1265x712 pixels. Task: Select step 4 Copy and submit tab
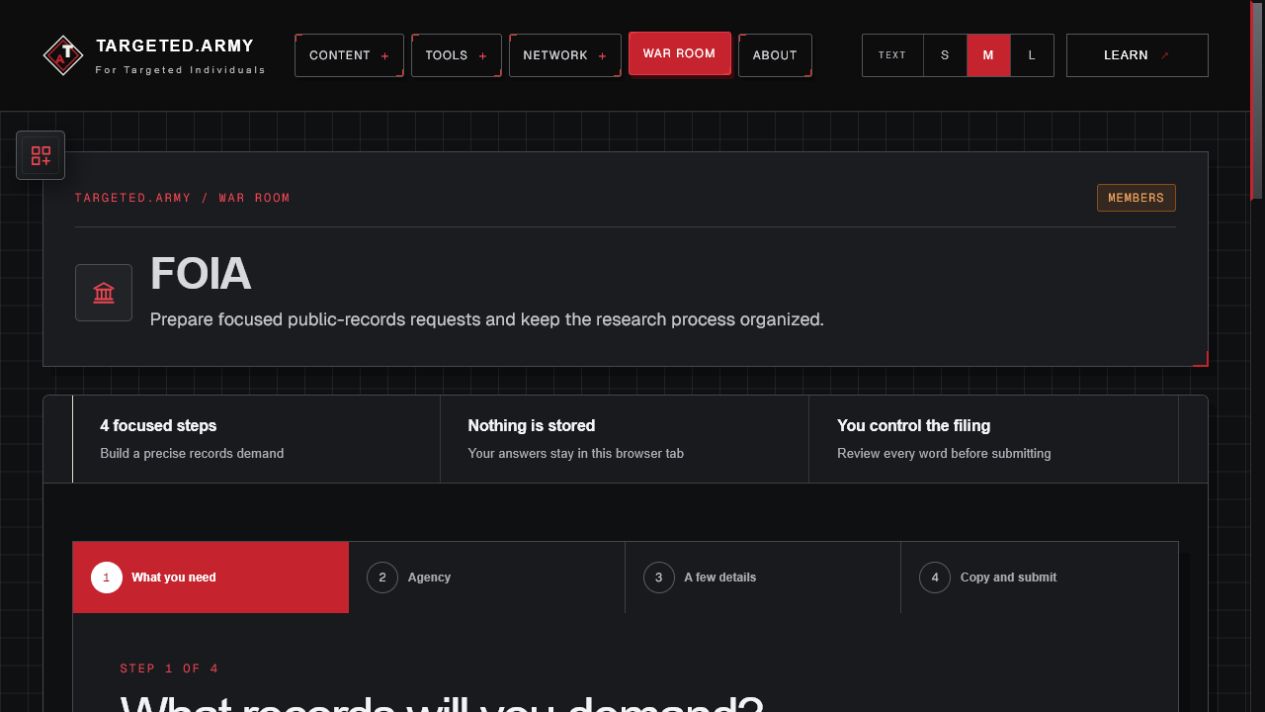[1039, 577]
